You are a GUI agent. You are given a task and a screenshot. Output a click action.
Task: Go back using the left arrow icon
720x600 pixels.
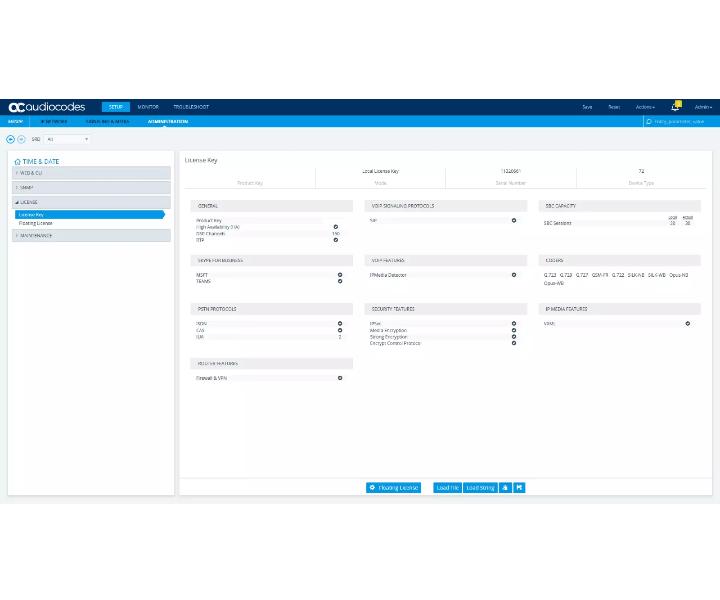[x=10, y=139]
